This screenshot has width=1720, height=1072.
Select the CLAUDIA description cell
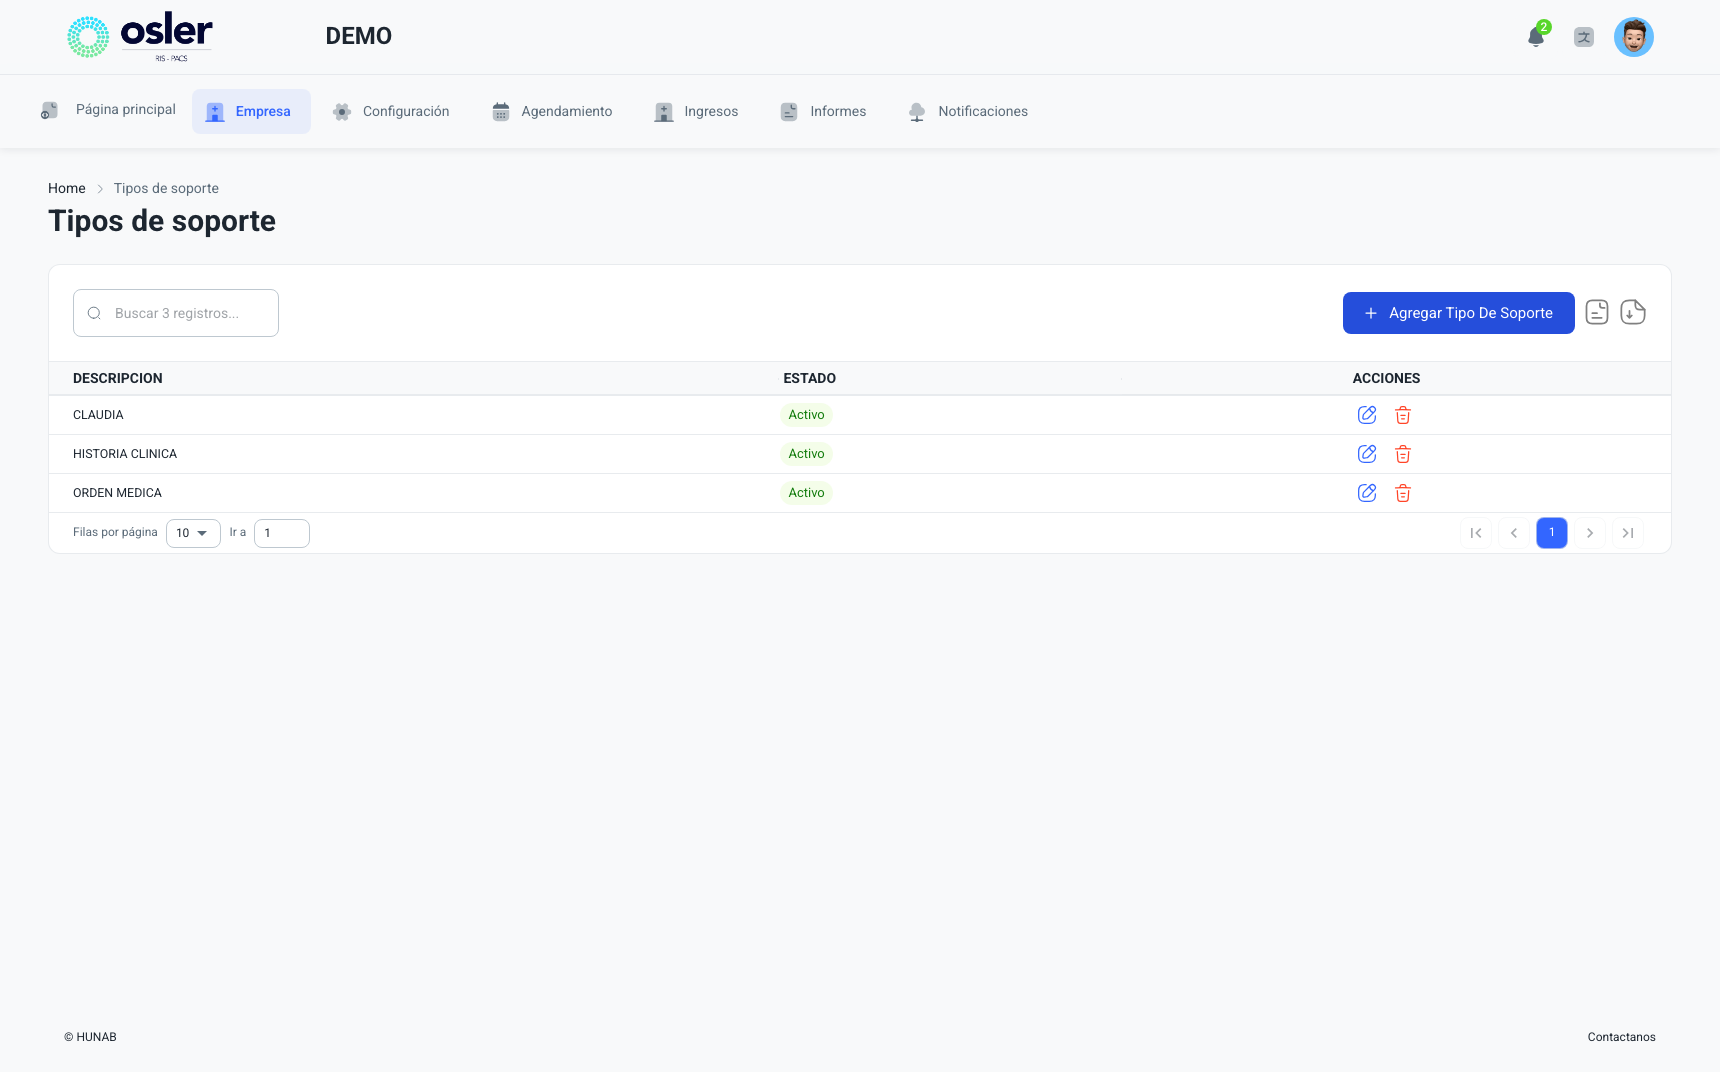point(98,415)
